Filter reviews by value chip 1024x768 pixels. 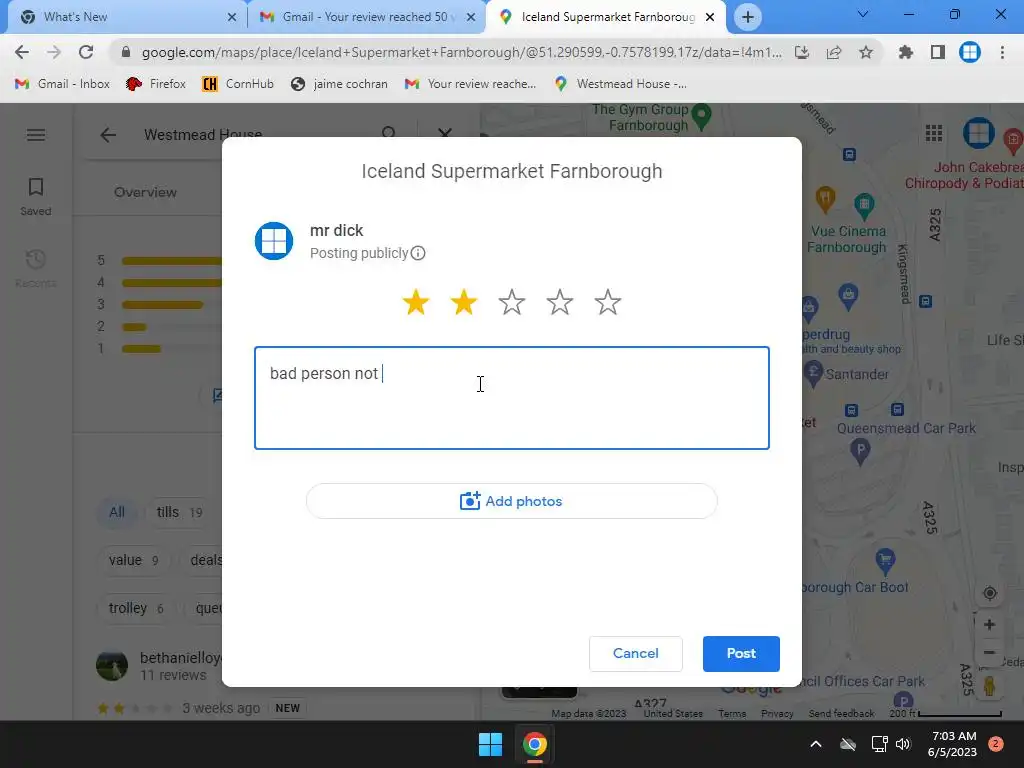tap(133, 560)
